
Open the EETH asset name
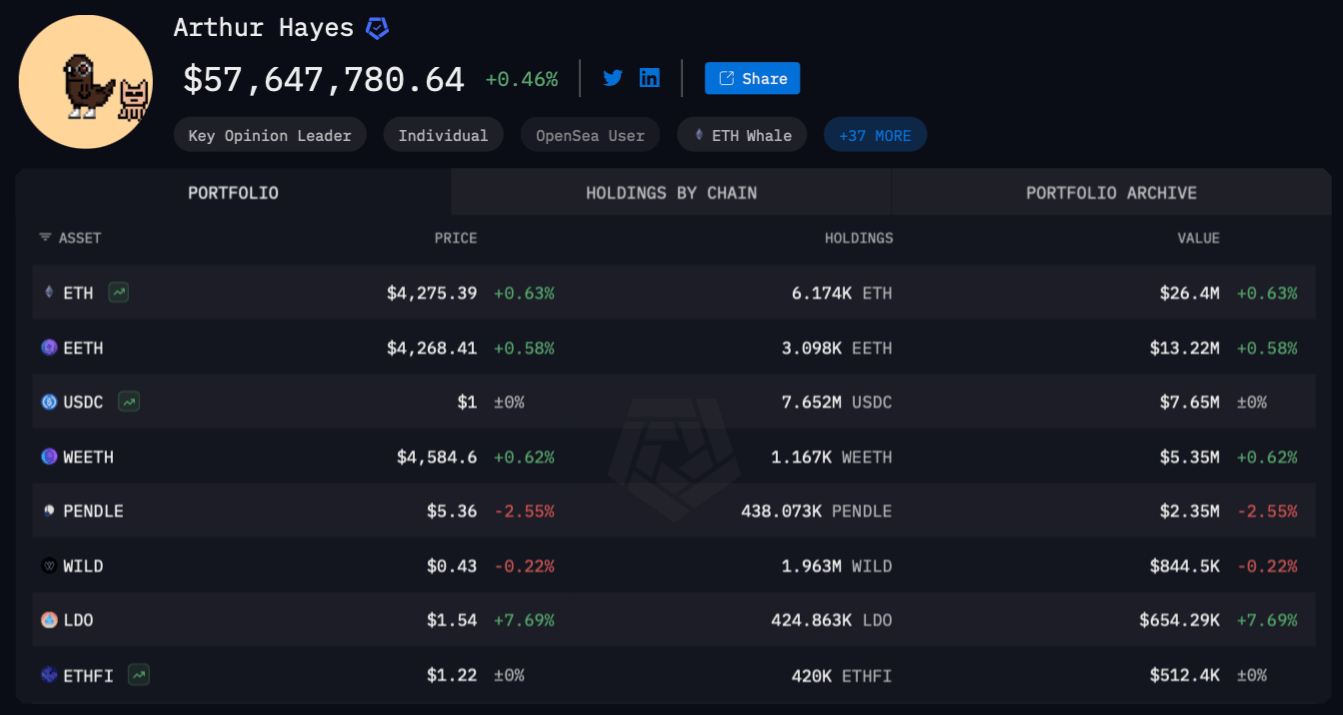tap(83, 348)
